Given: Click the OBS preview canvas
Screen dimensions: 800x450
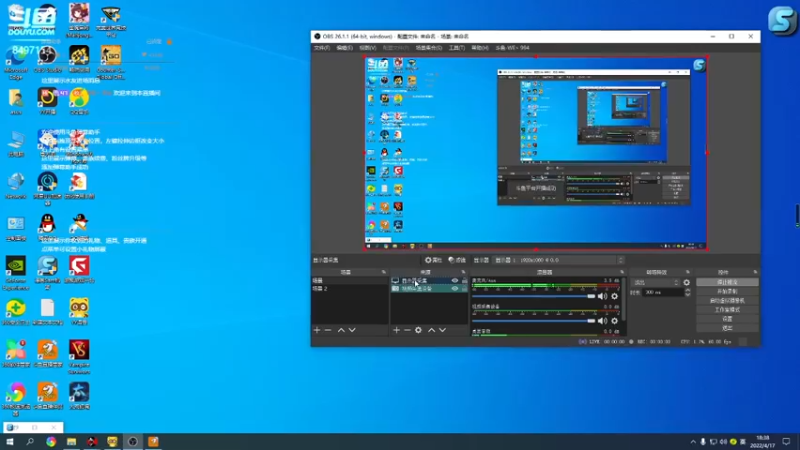Looking at the screenshot, I should [x=536, y=153].
